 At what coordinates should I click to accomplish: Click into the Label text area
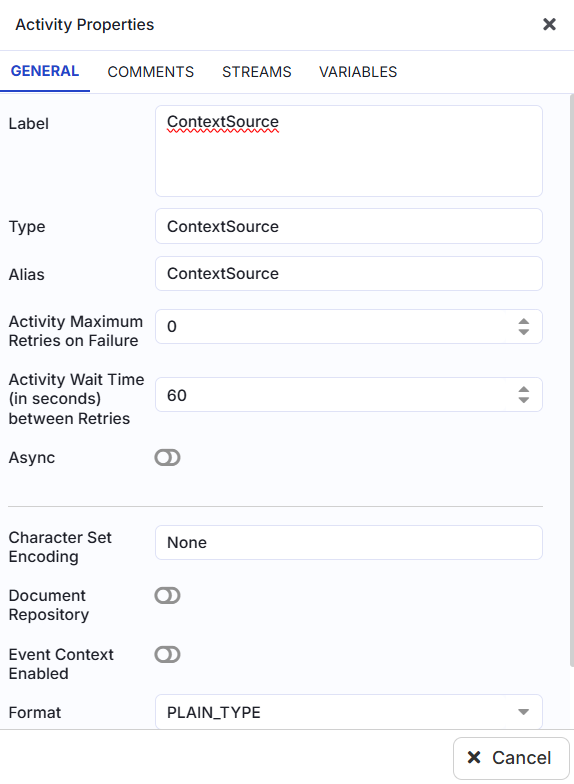pyautogui.click(x=348, y=151)
